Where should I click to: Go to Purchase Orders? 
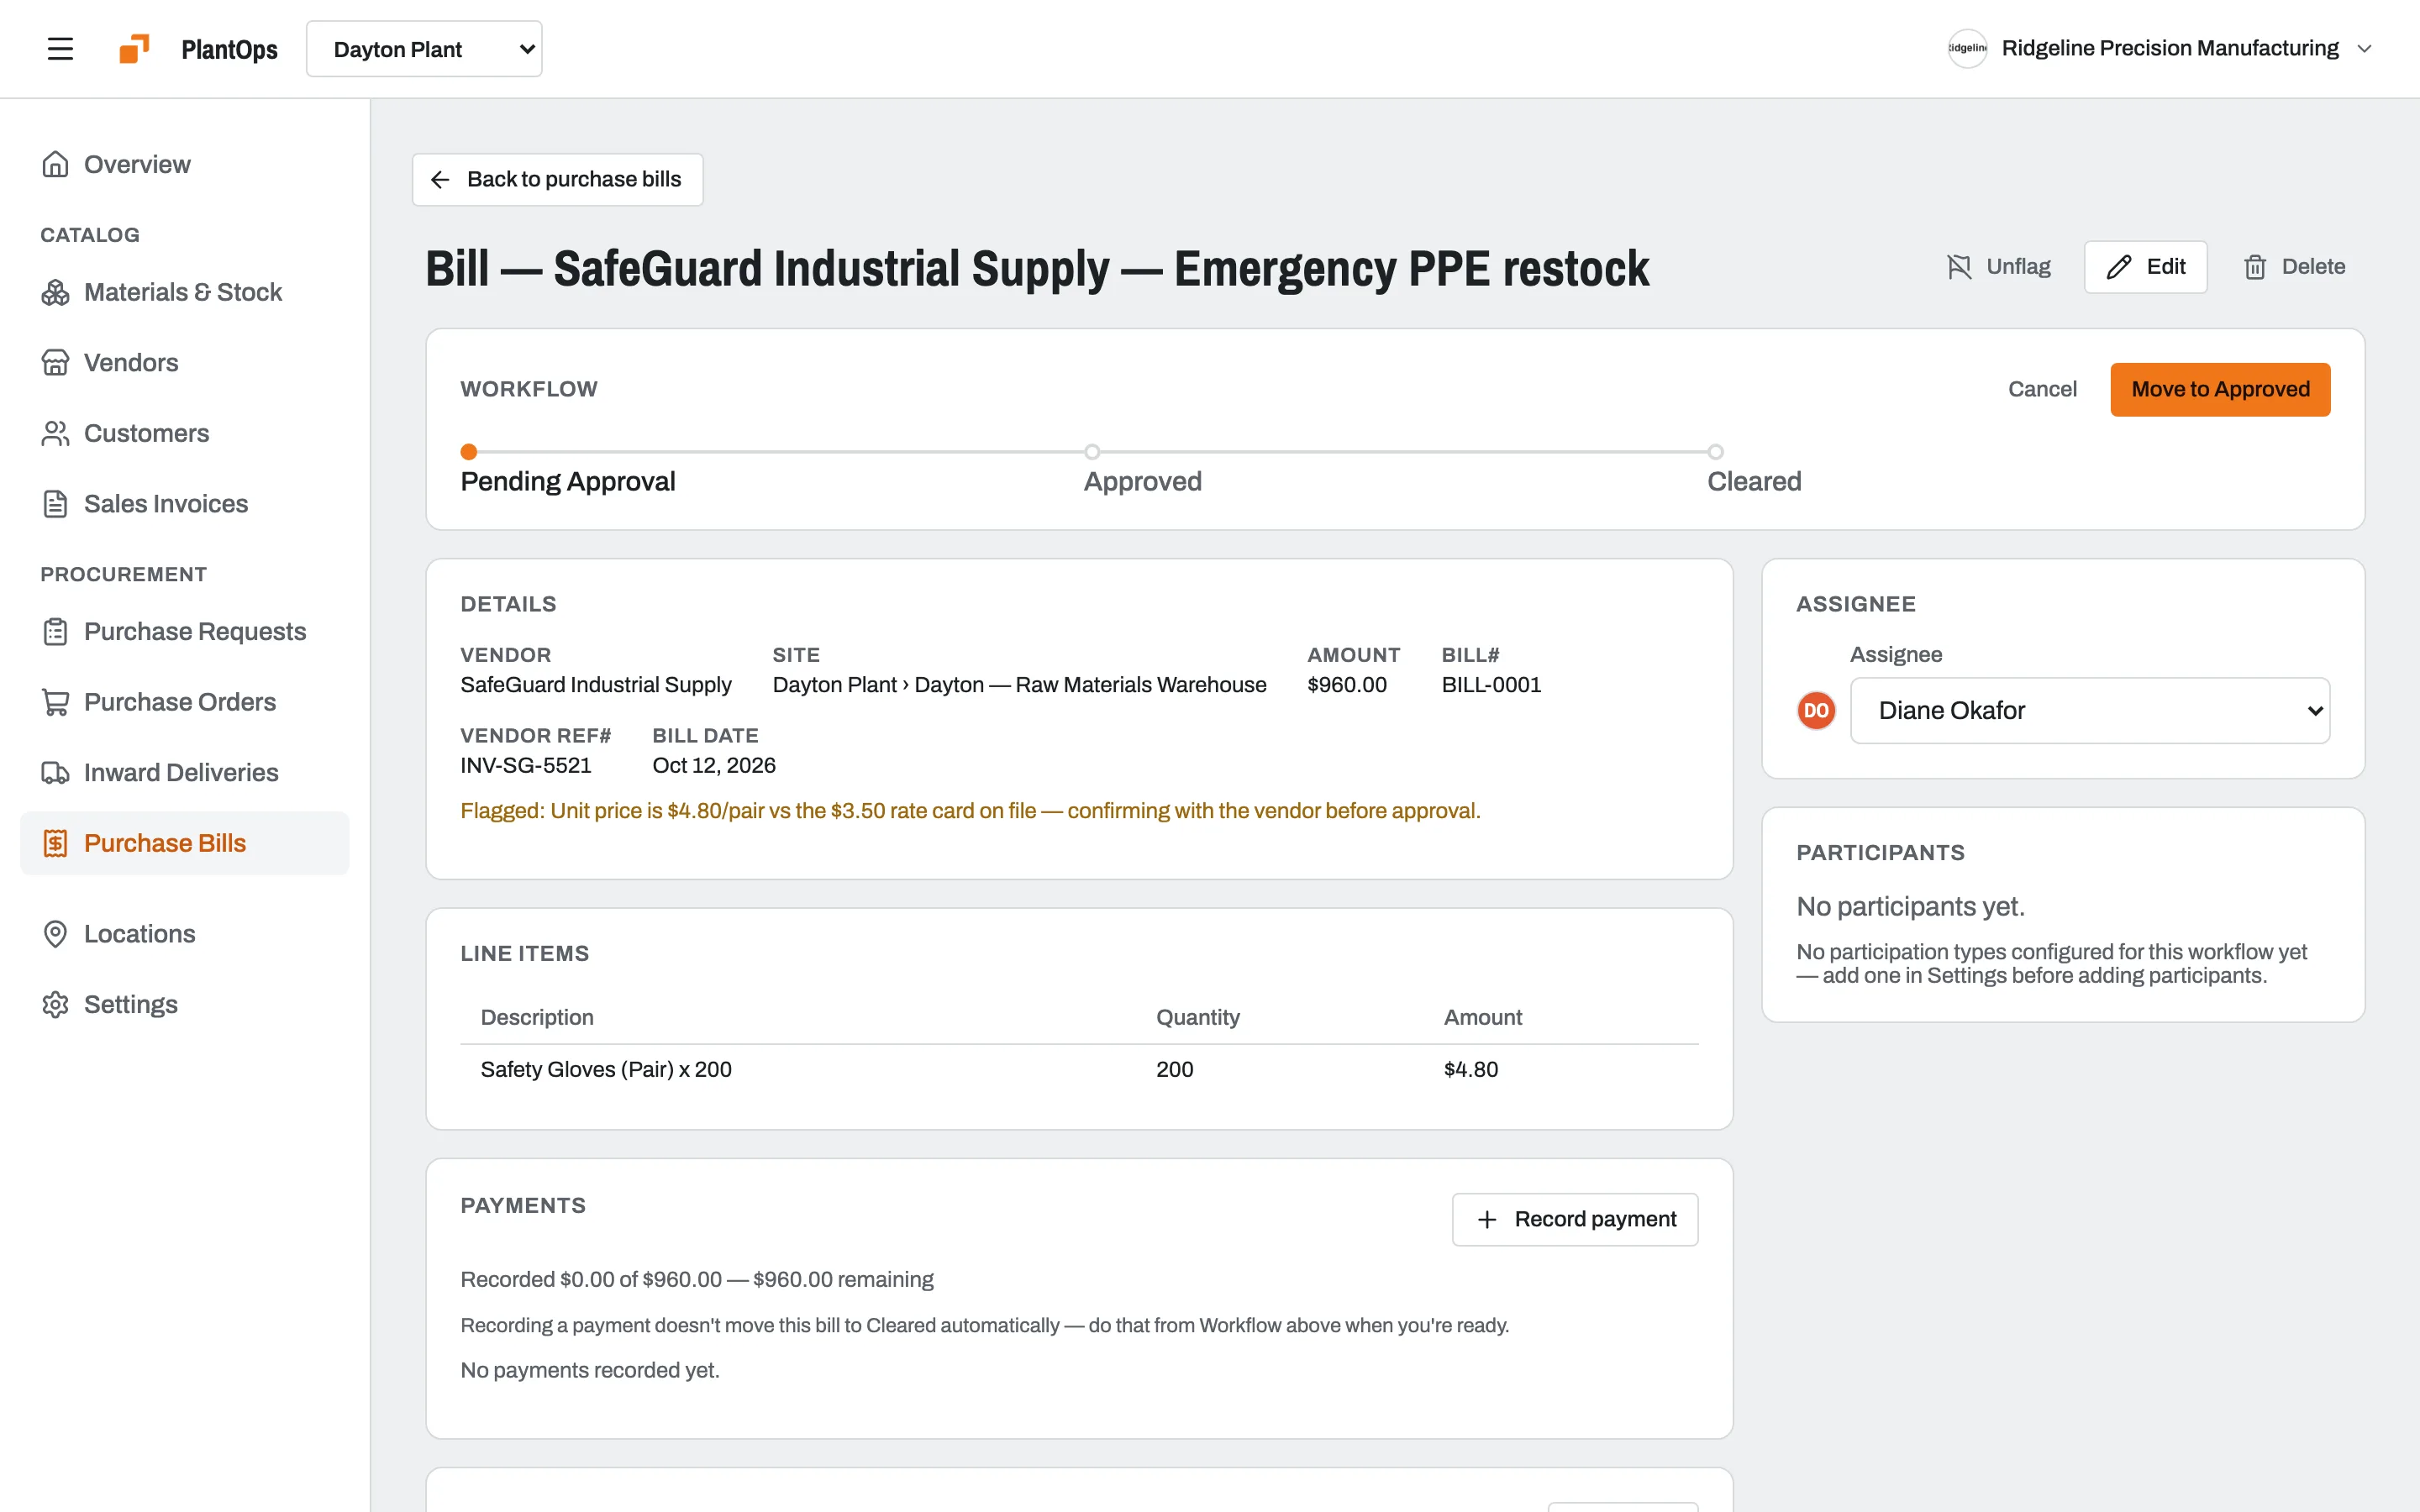tap(185, 702)
